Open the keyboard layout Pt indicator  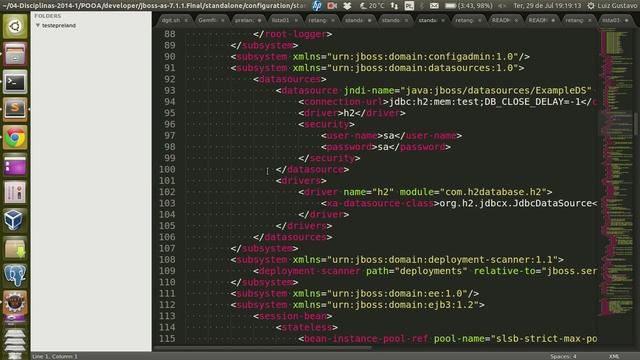click(409, 6)
